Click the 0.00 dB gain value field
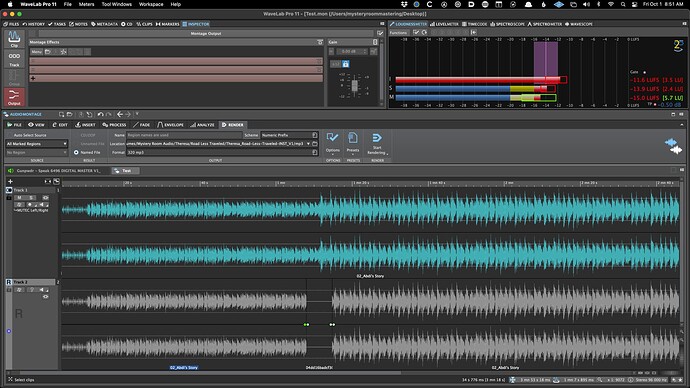This screenshot has width=690, height=388. point(351,51)
